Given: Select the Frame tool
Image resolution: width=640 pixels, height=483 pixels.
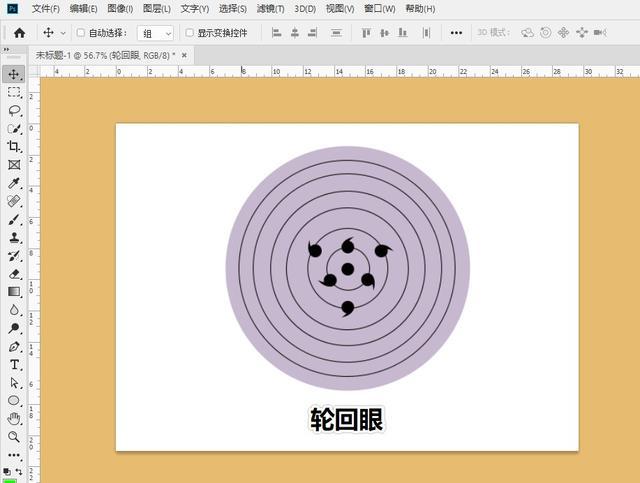Looking at the screenshot, I should click(x=14, y=165).
